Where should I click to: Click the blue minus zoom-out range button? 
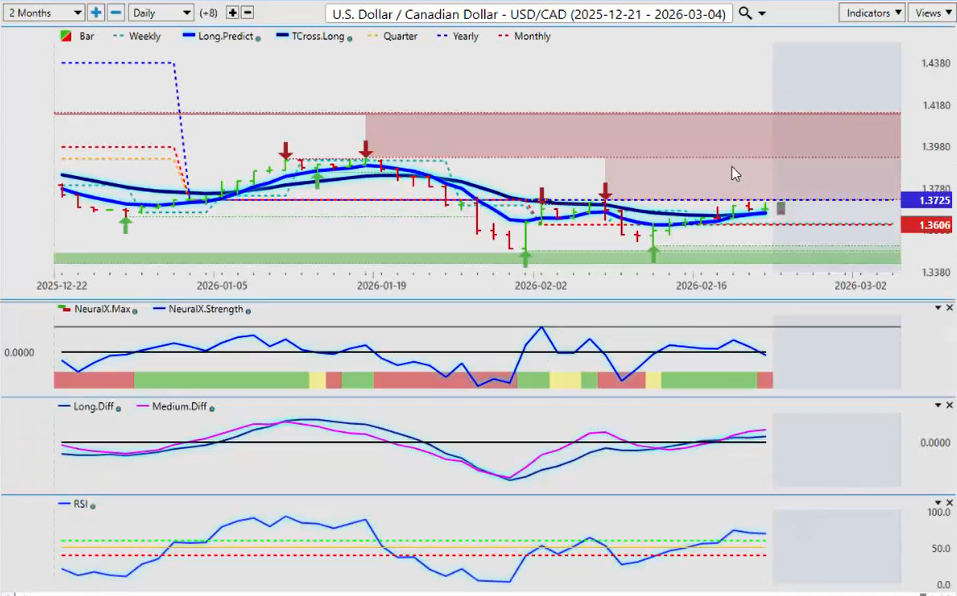pyautogui.click(x=116, y=13)
